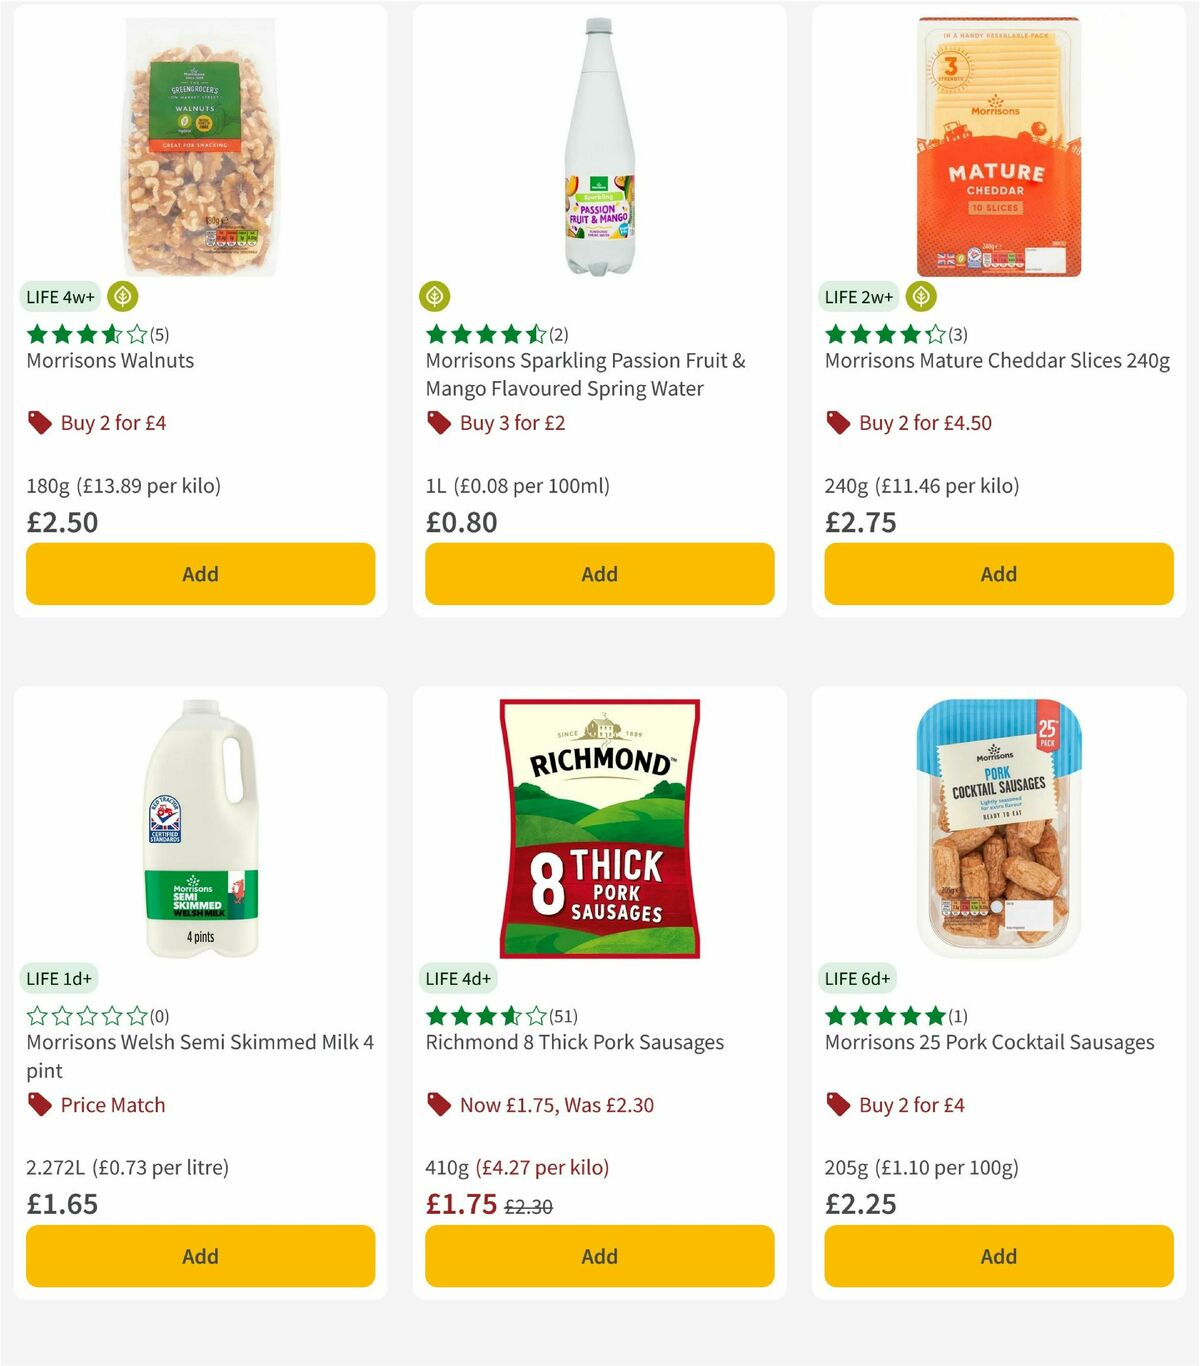Click the (0) rating on Welsh Semi Skimmed Milk
Screen dimensions: 1200x1366
point(160,1014)
